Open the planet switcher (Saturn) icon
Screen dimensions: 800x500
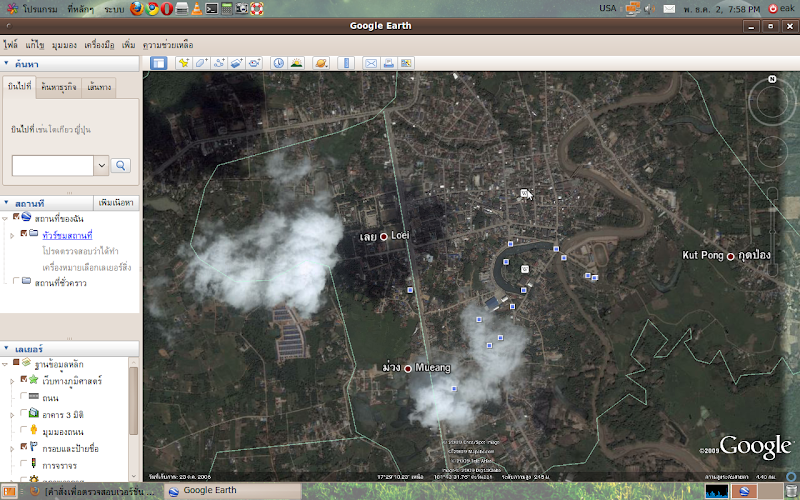[x=321, y=63]
